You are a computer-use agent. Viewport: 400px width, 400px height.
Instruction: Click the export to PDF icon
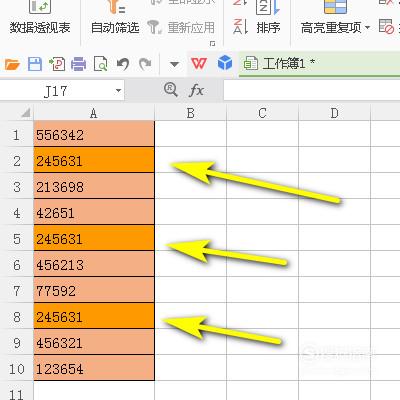(x=57, y=64)
